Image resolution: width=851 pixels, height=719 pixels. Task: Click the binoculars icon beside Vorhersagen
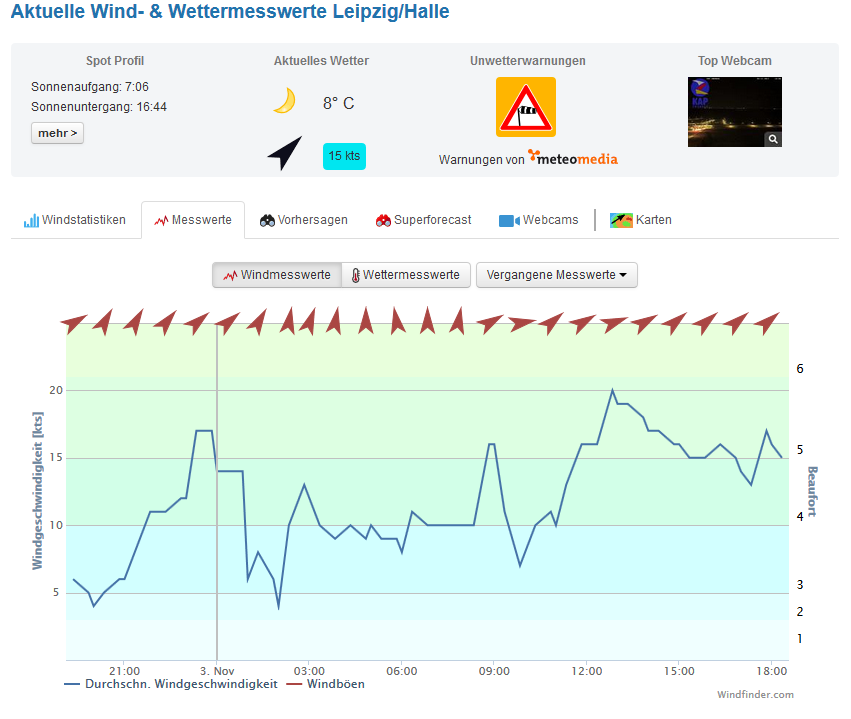pos(267,220)
